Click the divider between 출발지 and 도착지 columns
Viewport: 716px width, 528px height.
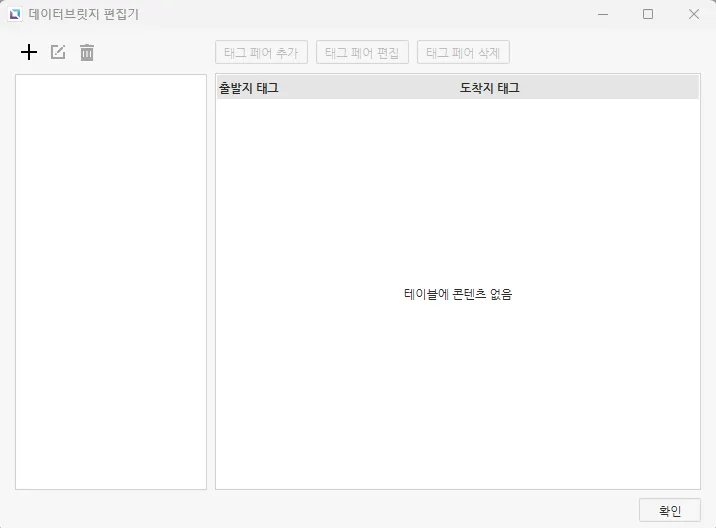pyautogui.click(x=457, y=88)
